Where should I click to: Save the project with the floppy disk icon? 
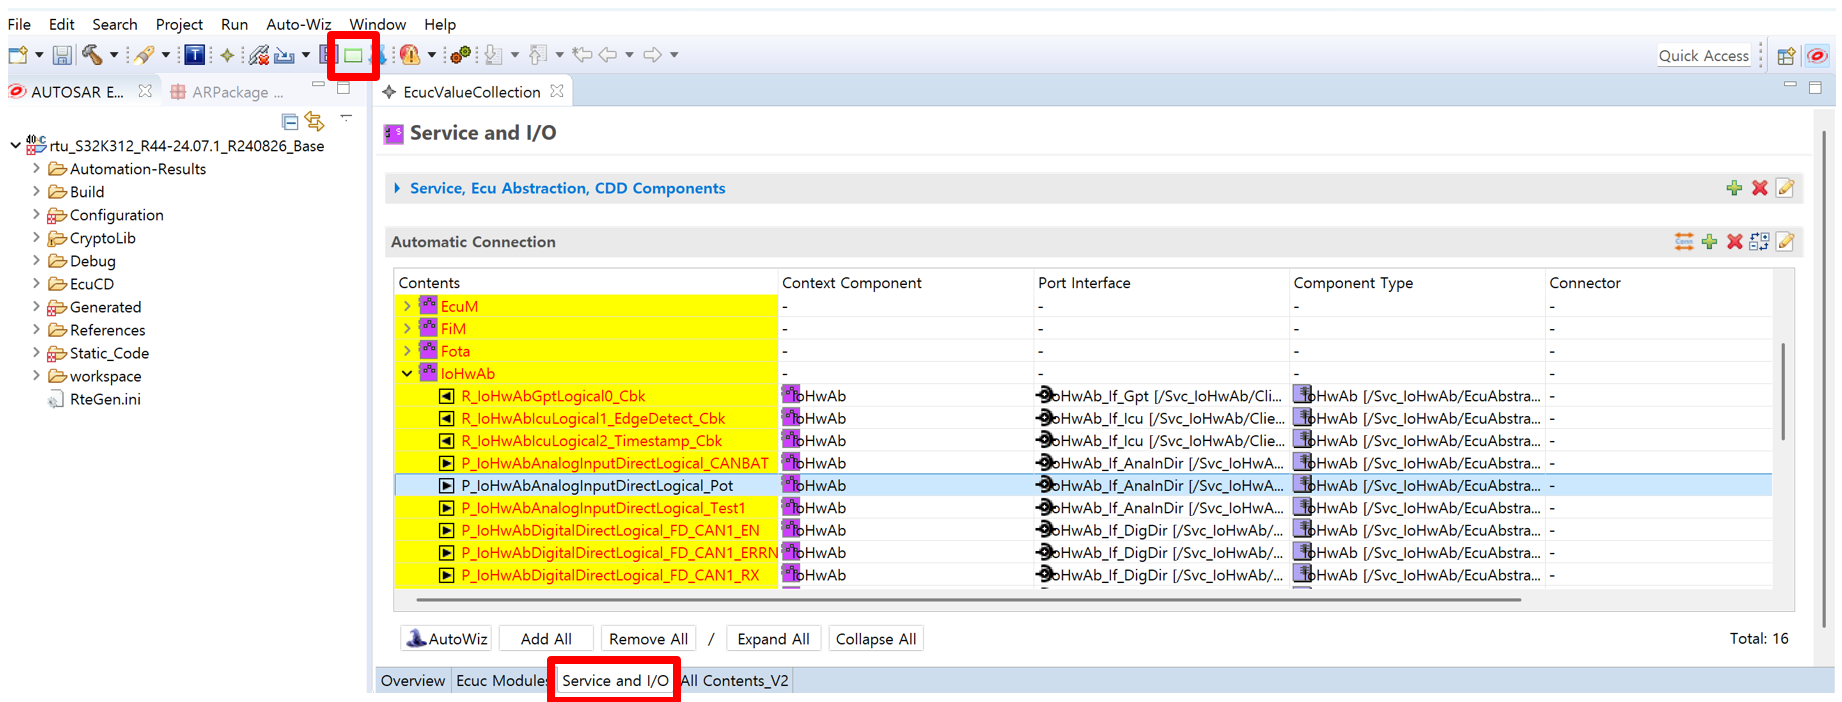pyautogui.click(x=62, y=55)
